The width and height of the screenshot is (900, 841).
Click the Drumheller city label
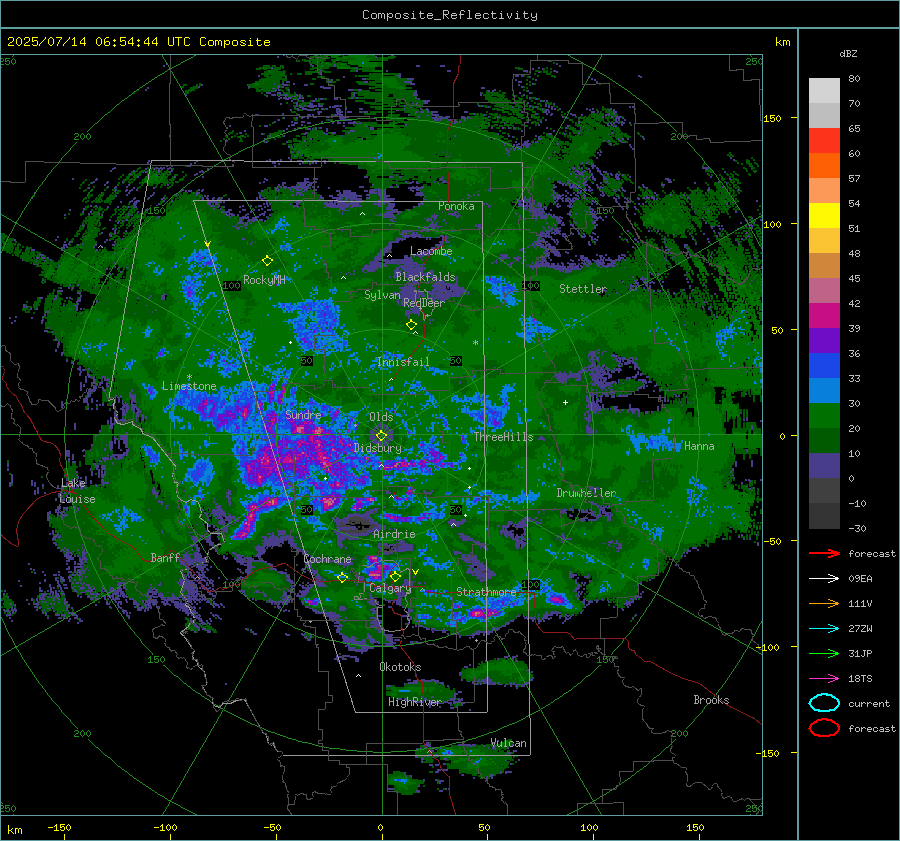(x=586, y=493)
